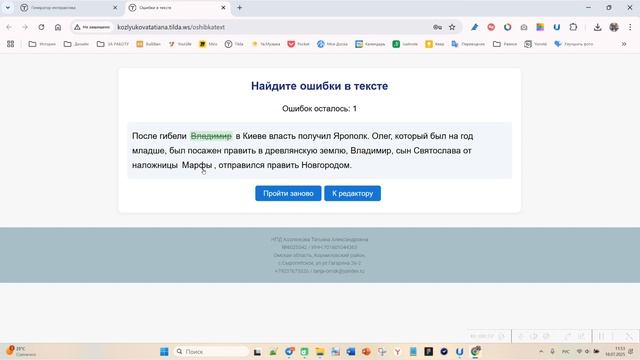Open a new browser tab
The image size is (640, 360).
240,8
